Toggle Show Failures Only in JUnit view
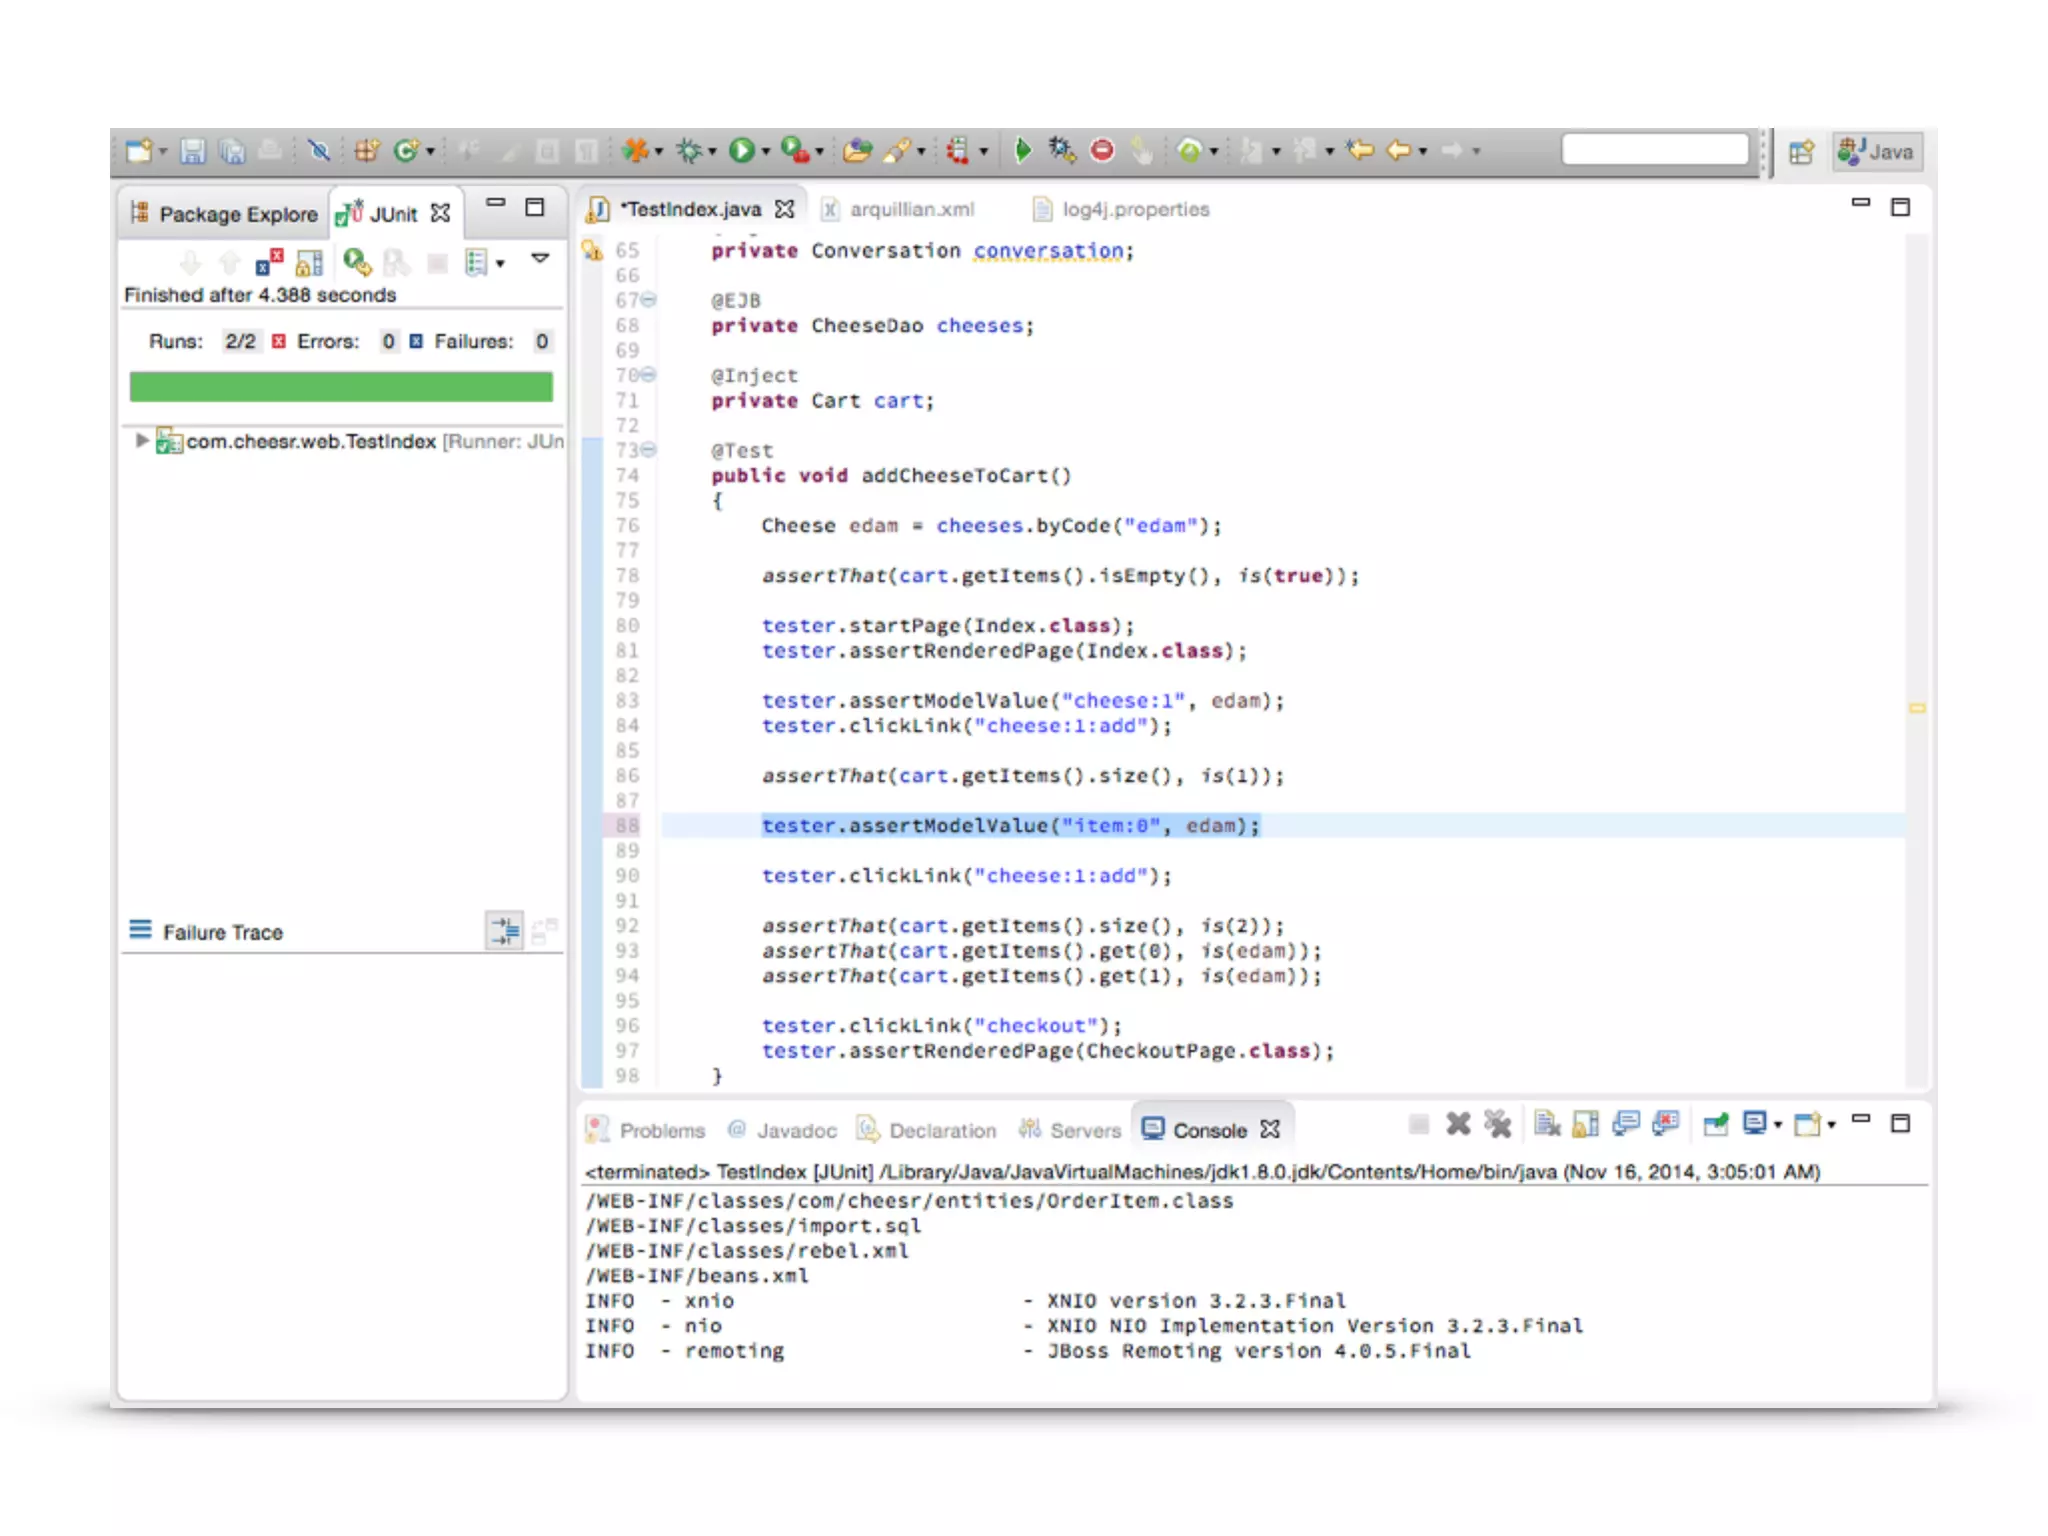The image size is (2048, 1536). pos(268,263)
